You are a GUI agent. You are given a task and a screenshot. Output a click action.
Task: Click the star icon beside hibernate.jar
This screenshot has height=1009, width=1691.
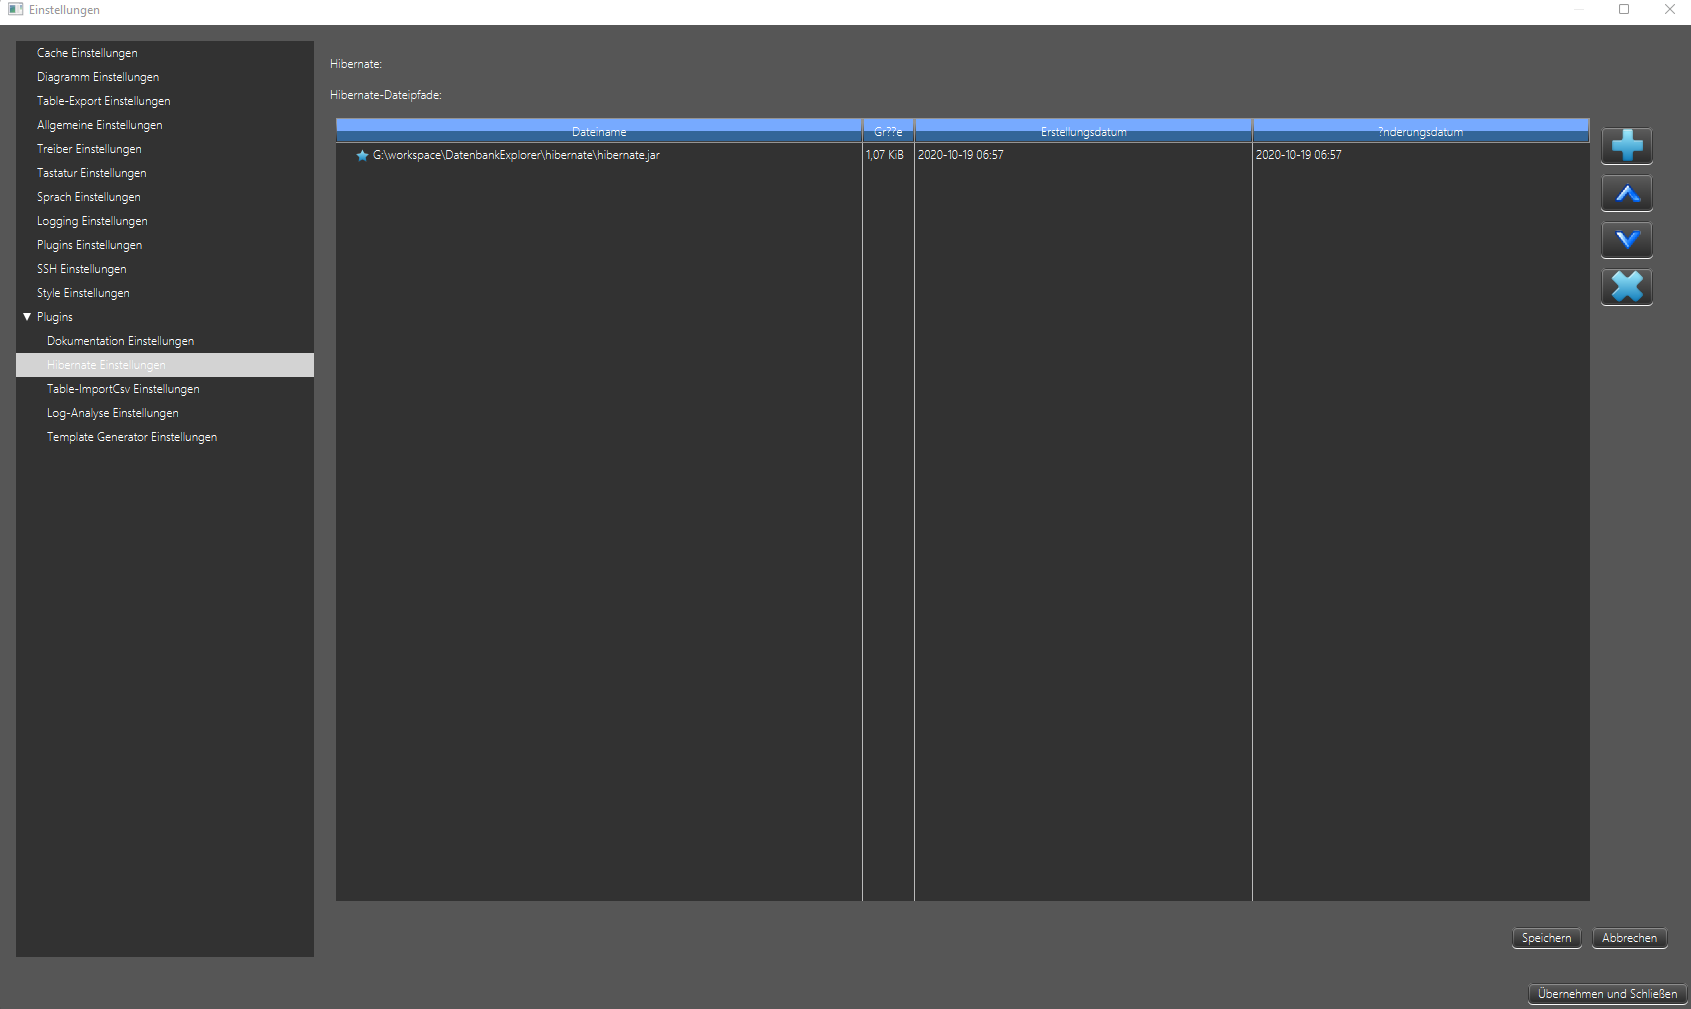click(x=362, y=155)
